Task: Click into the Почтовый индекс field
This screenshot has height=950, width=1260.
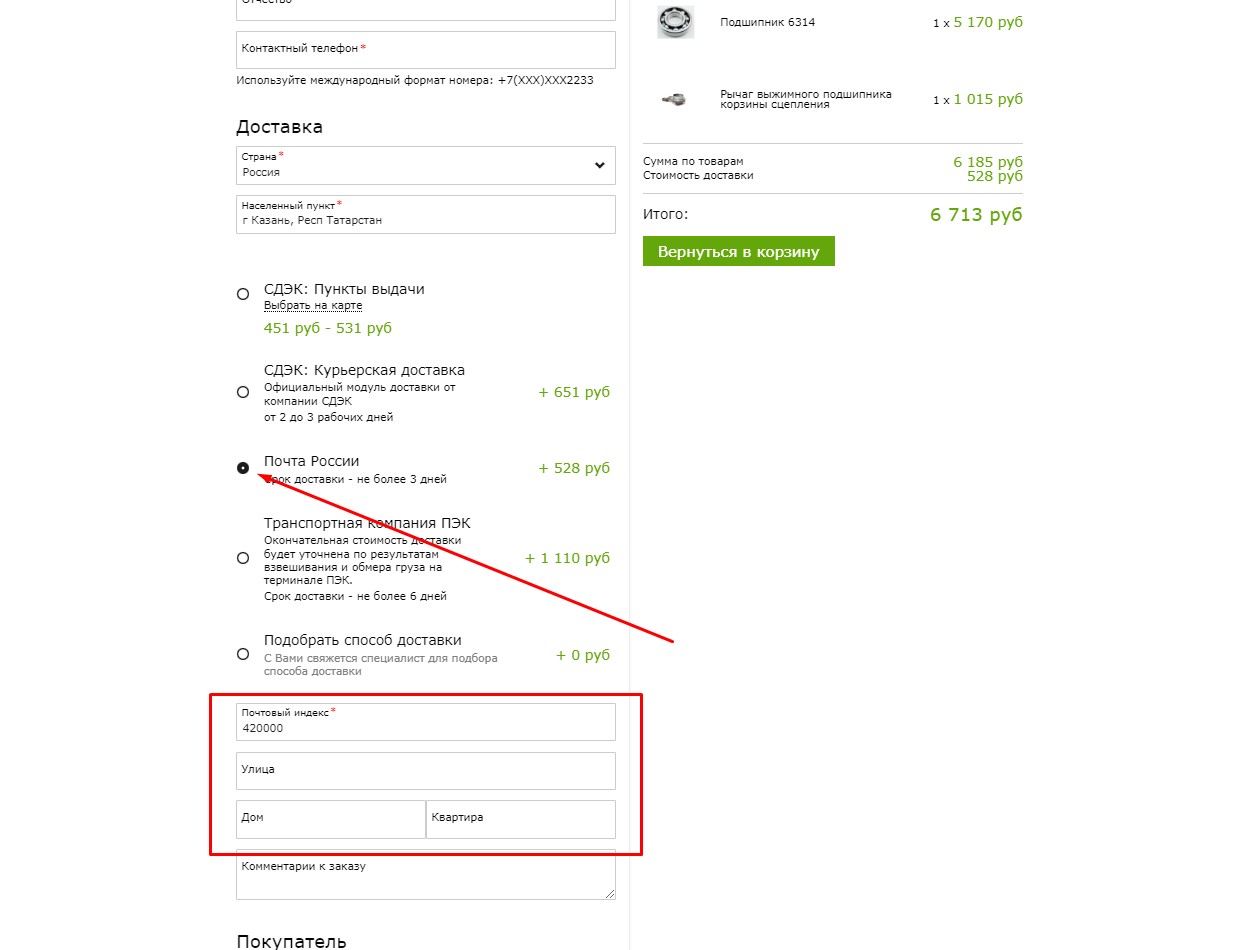Action: (x=426, y=722)
